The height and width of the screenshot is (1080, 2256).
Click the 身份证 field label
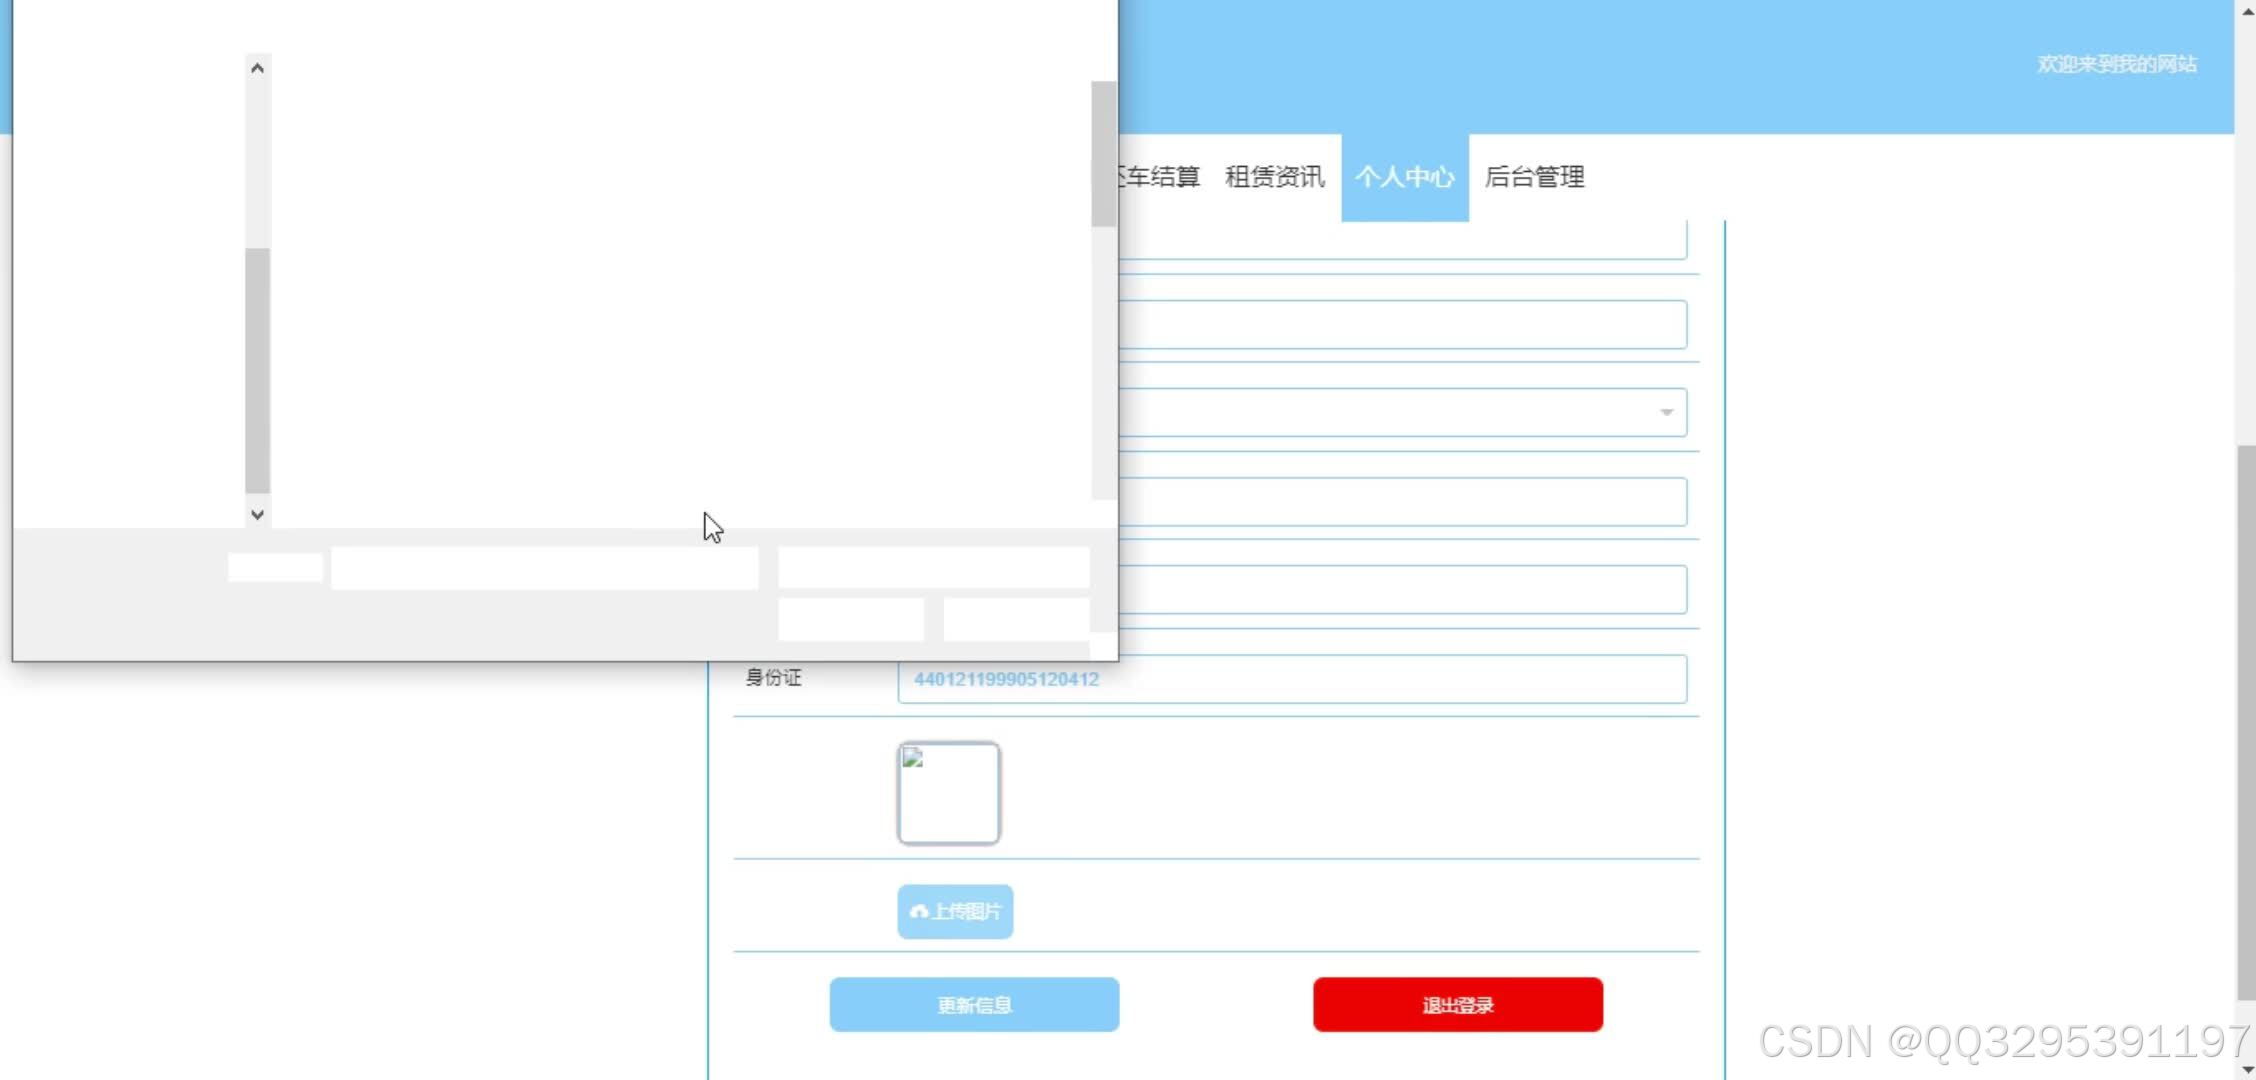[x=773, y=678]
